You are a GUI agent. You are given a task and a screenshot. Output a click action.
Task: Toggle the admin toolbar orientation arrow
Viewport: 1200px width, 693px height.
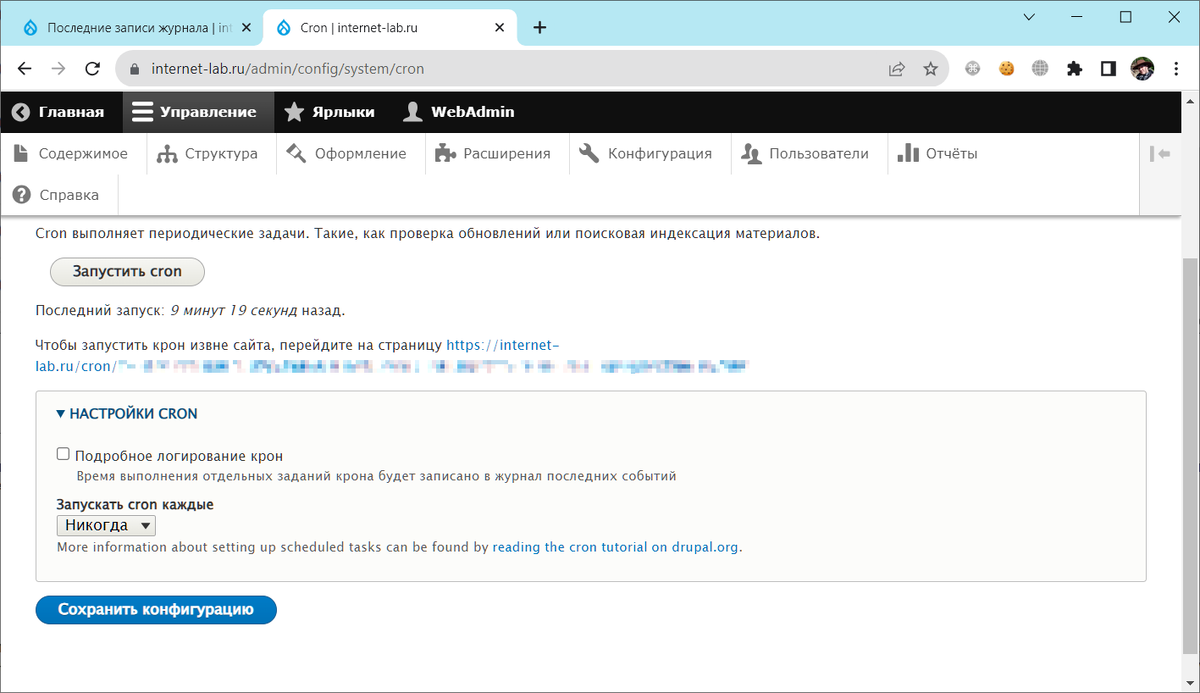pos(1159,152)
